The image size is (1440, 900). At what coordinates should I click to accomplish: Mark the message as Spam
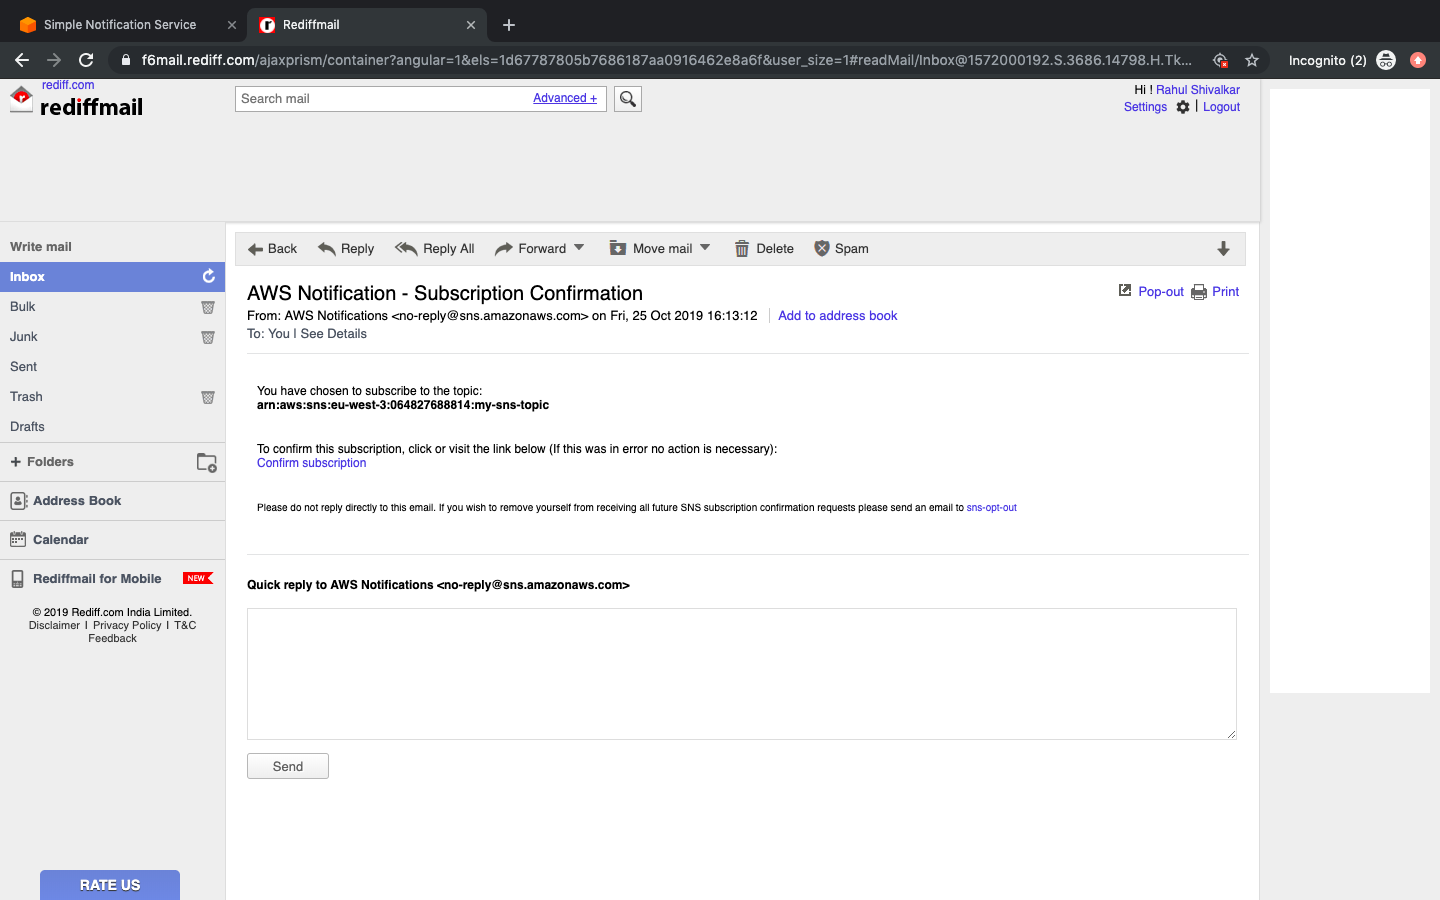841,248
